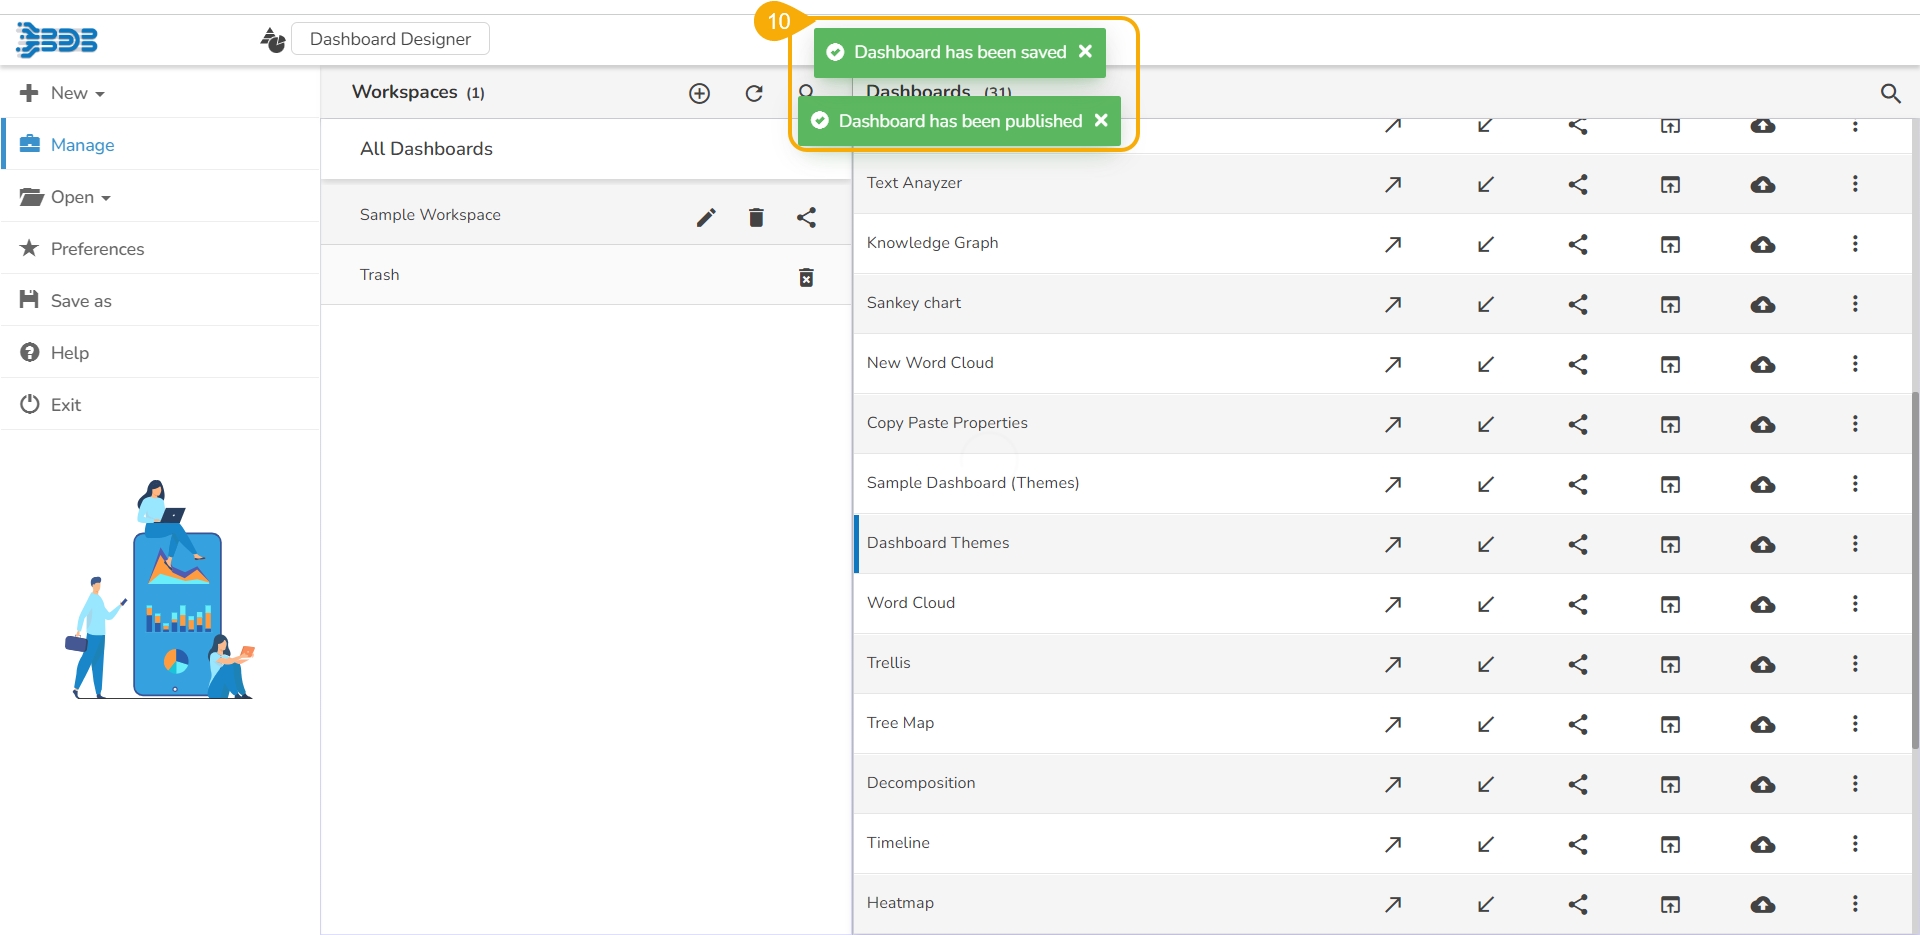Empty the Trash folder icon
The width and height of the screenshot is (1920, 935).
click(x=806, y=277)
